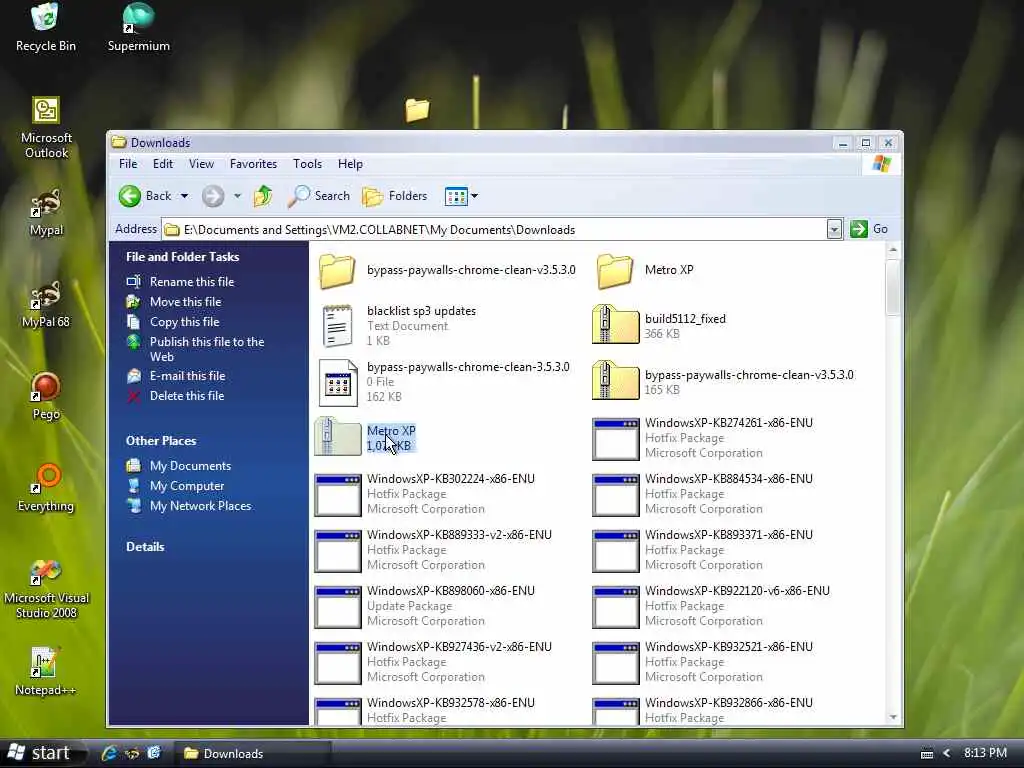Select build5112_fixed zip archive icon

[615, 325]
